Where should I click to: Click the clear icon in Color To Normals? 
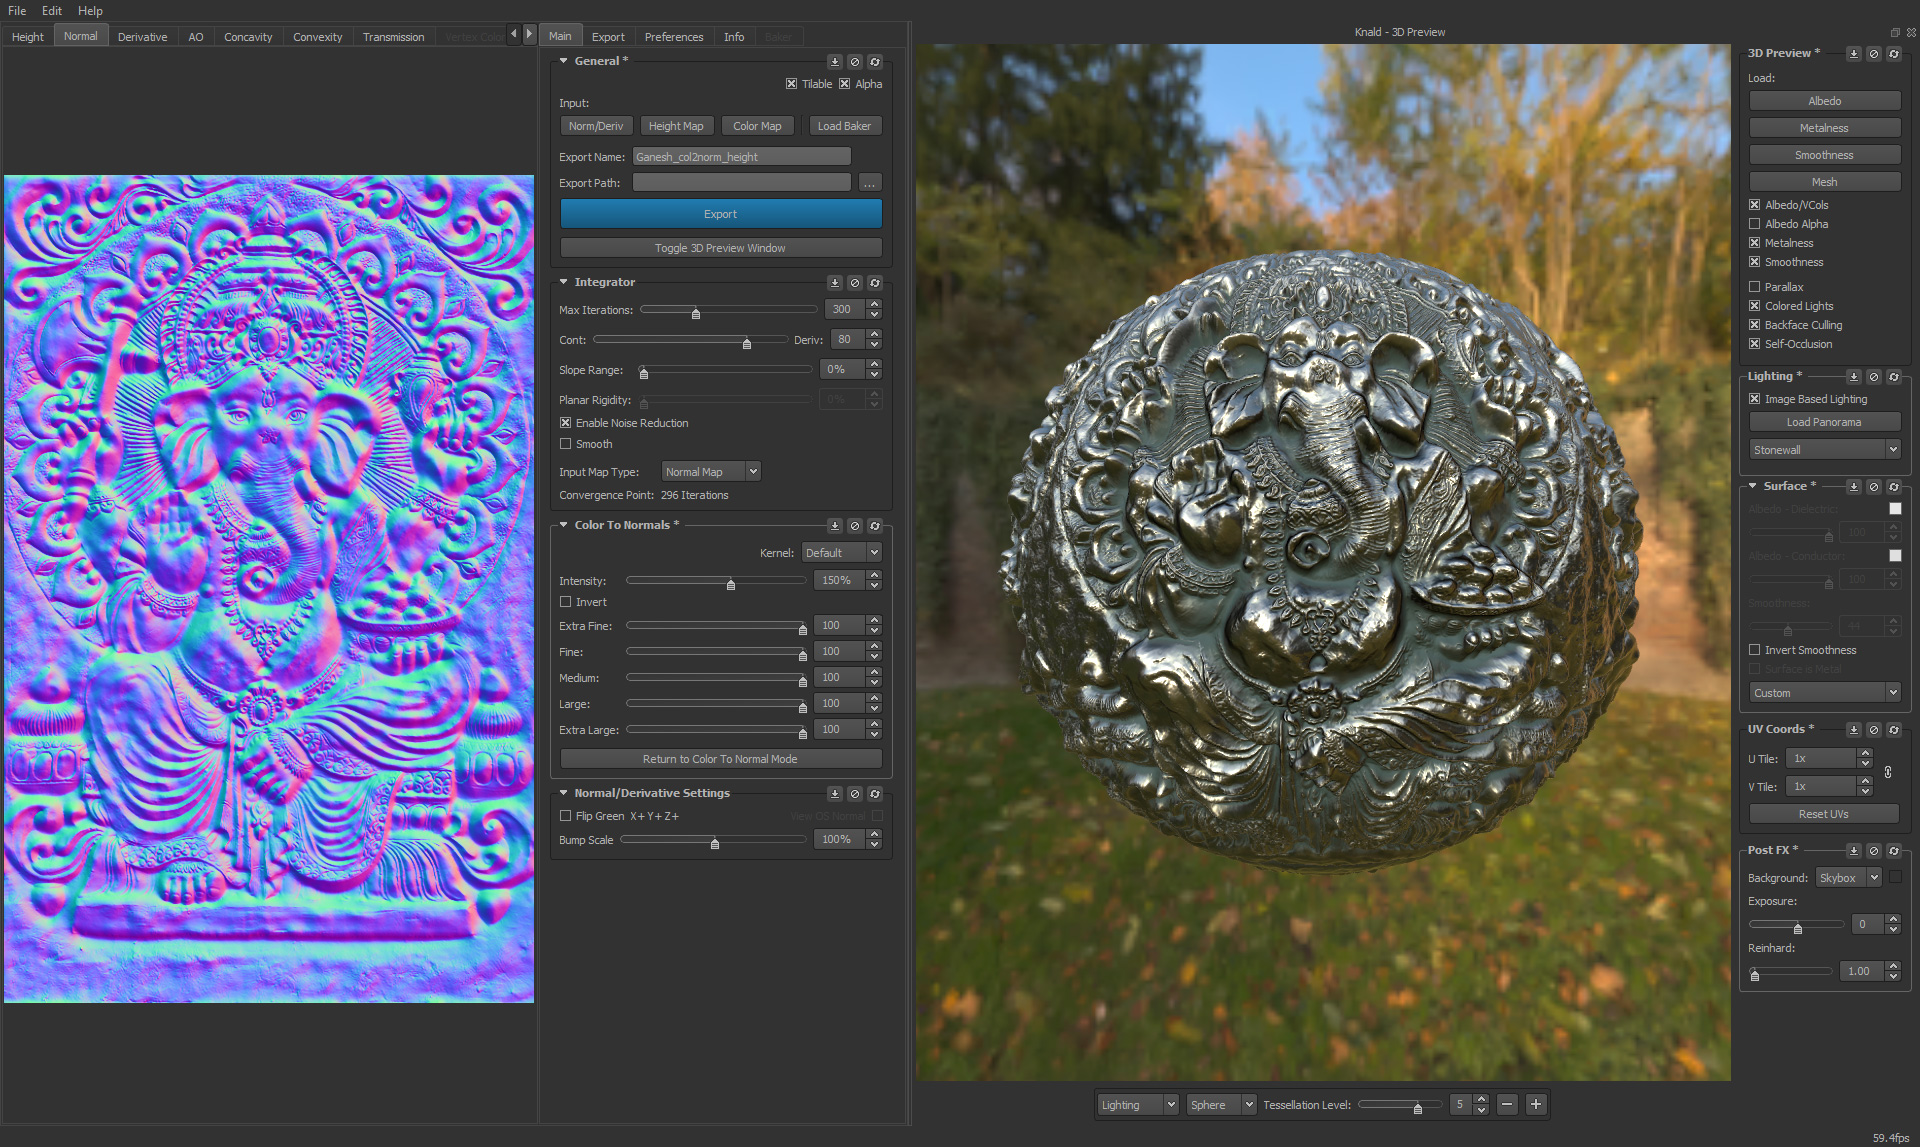point(854,526)
